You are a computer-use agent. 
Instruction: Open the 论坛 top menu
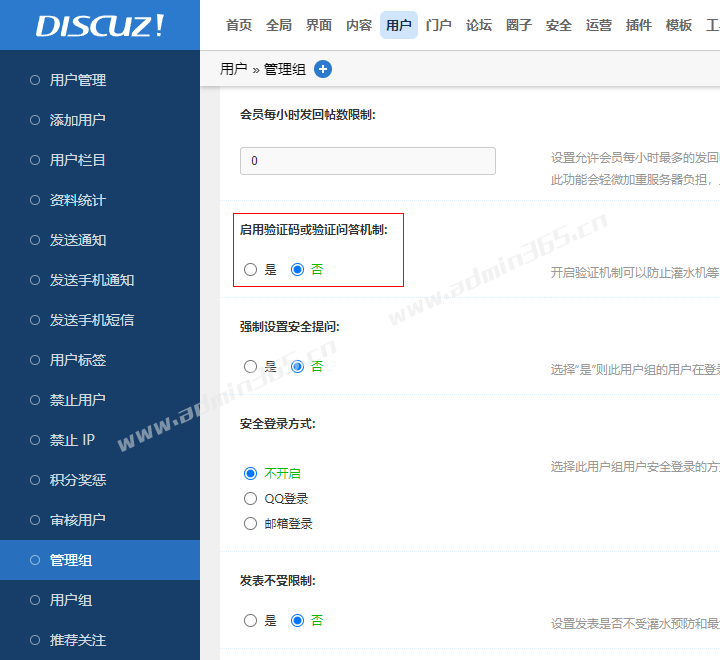click(478, 25)
